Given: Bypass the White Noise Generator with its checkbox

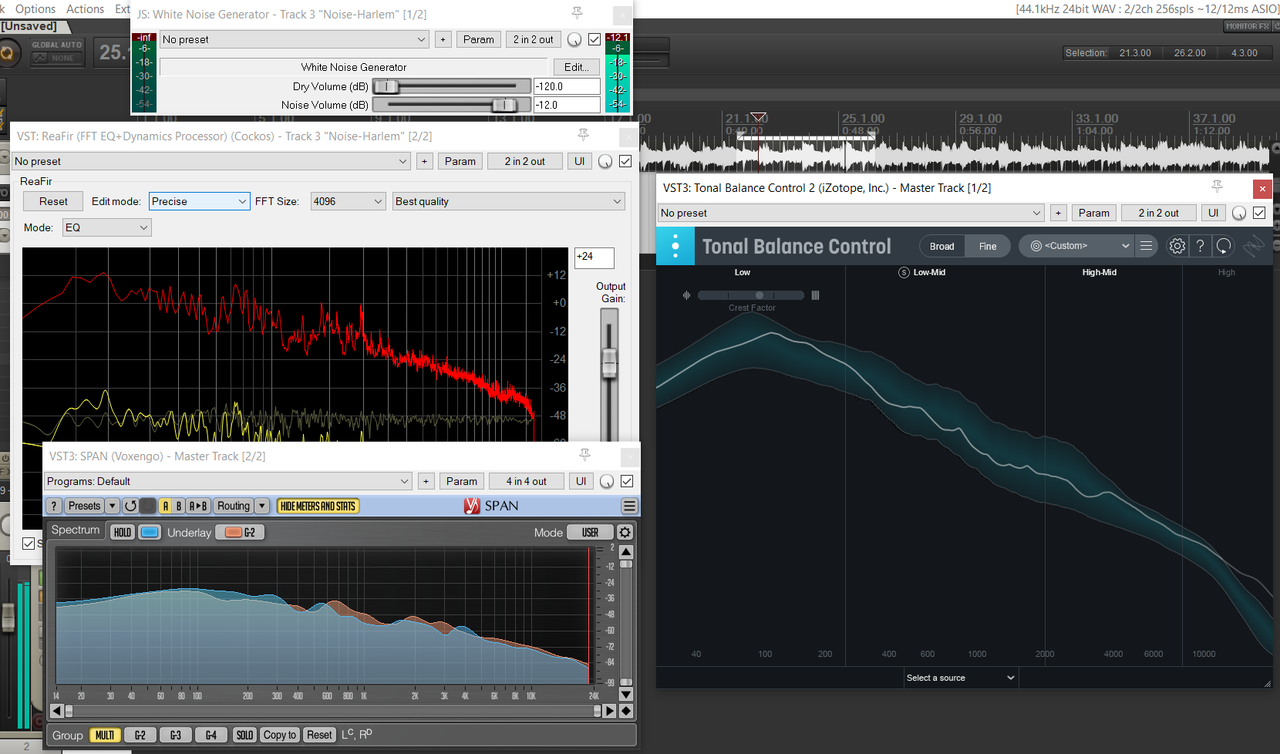Looking at the screenshot, I should [595, 39].
